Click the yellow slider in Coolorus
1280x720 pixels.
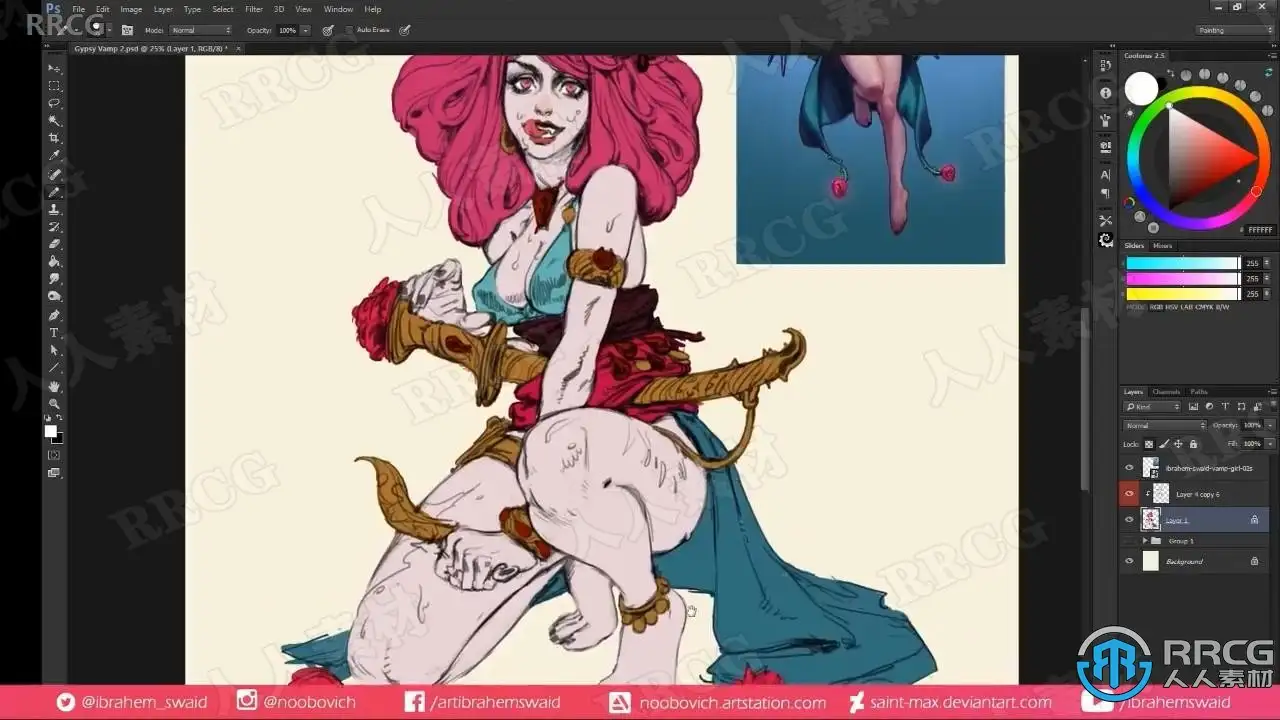click(1183, 294)
